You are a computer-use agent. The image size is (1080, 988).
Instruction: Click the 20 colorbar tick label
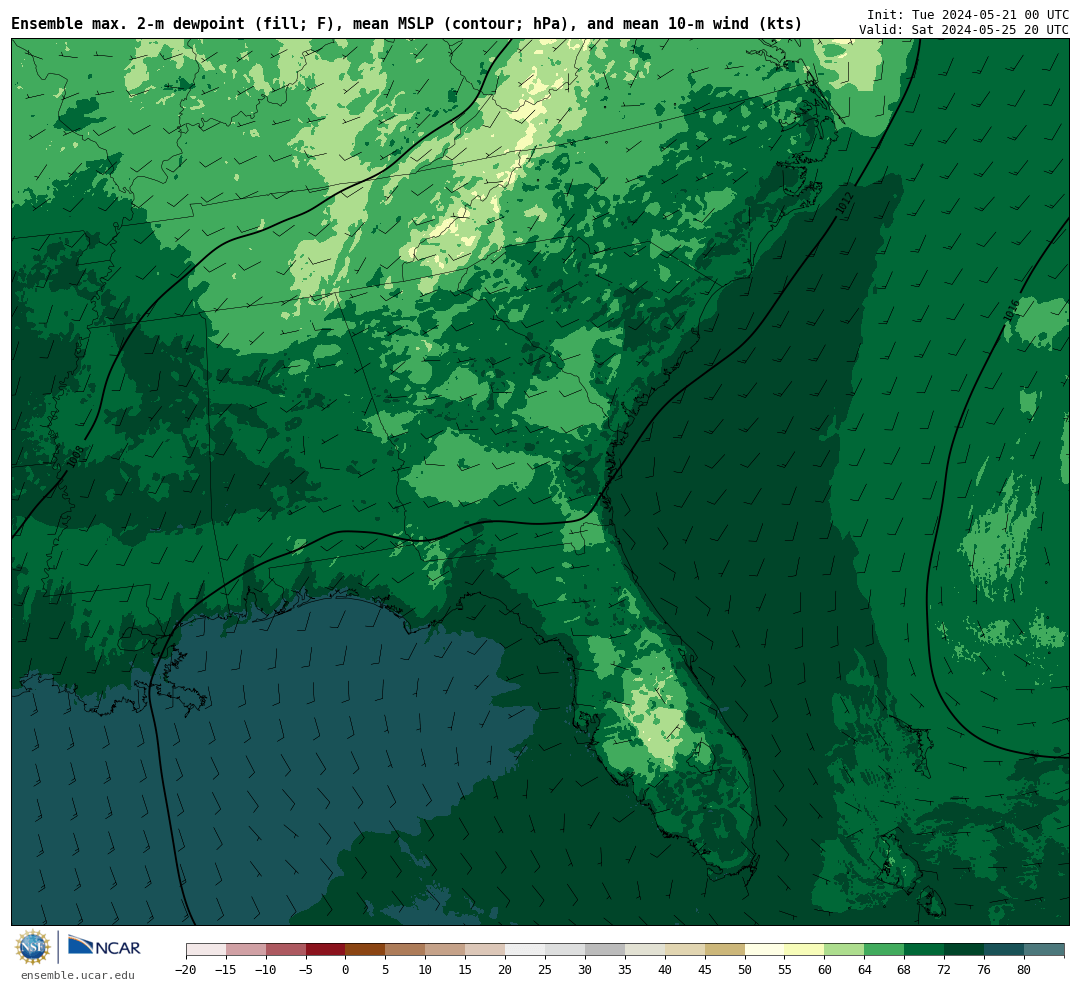pyautogui.click(x=506, y=969)
